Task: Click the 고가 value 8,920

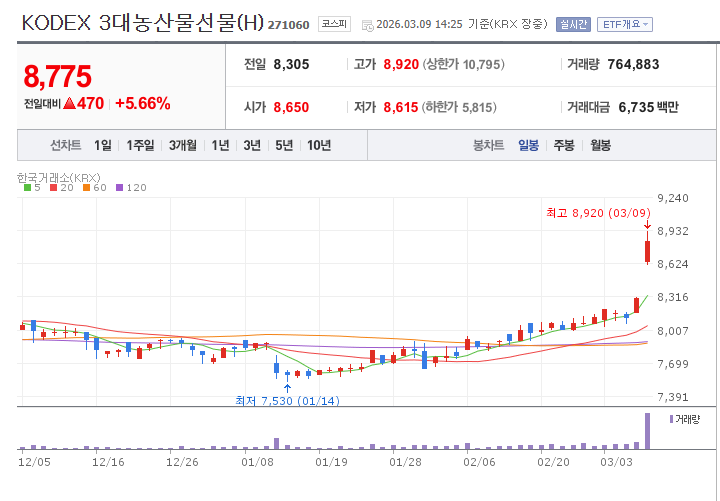Action: point(401,64)
